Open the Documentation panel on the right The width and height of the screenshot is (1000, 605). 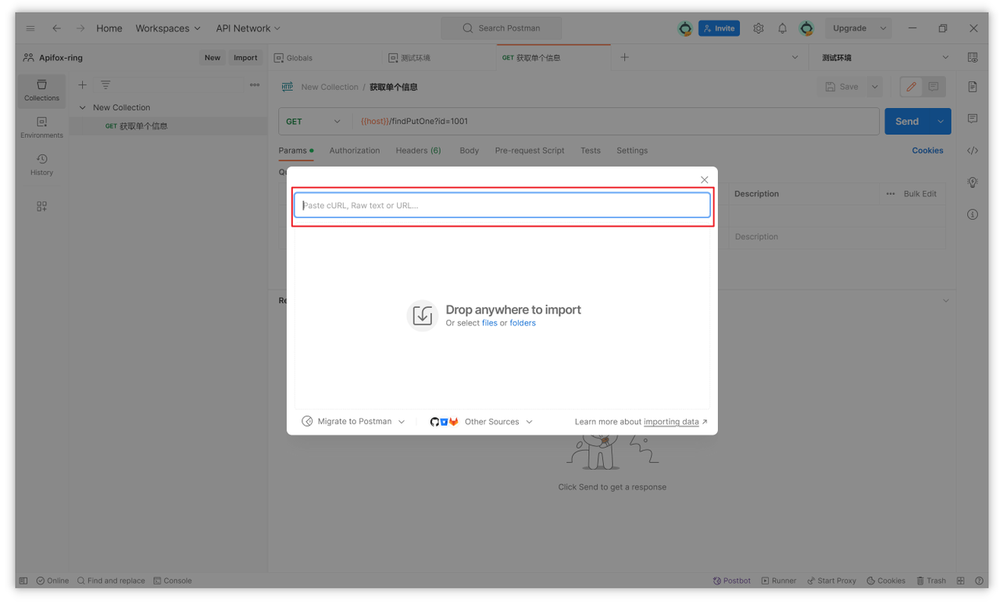coord(972,87)
